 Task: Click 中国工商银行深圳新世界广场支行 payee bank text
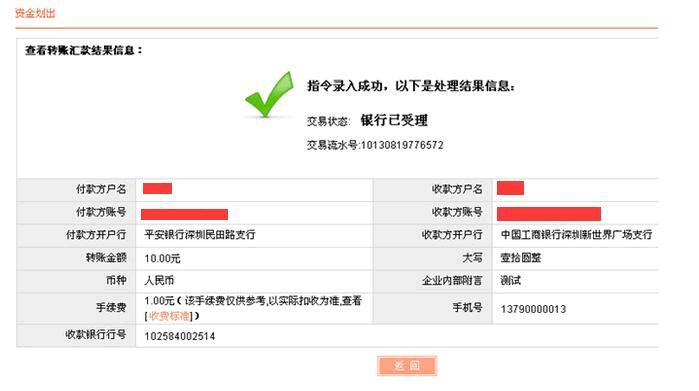(576, 235)
